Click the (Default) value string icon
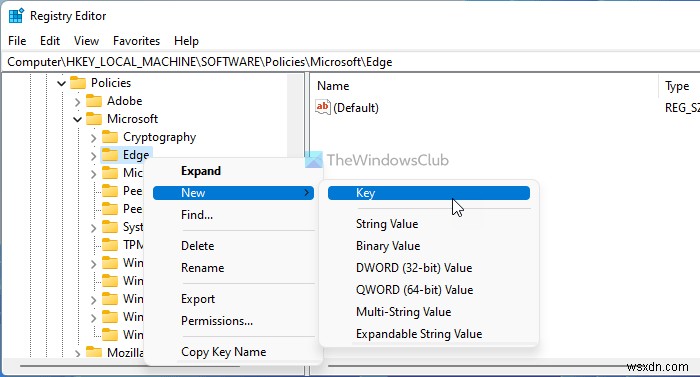The height and width of the screenshot is (377, 700). tap(323, 107)
